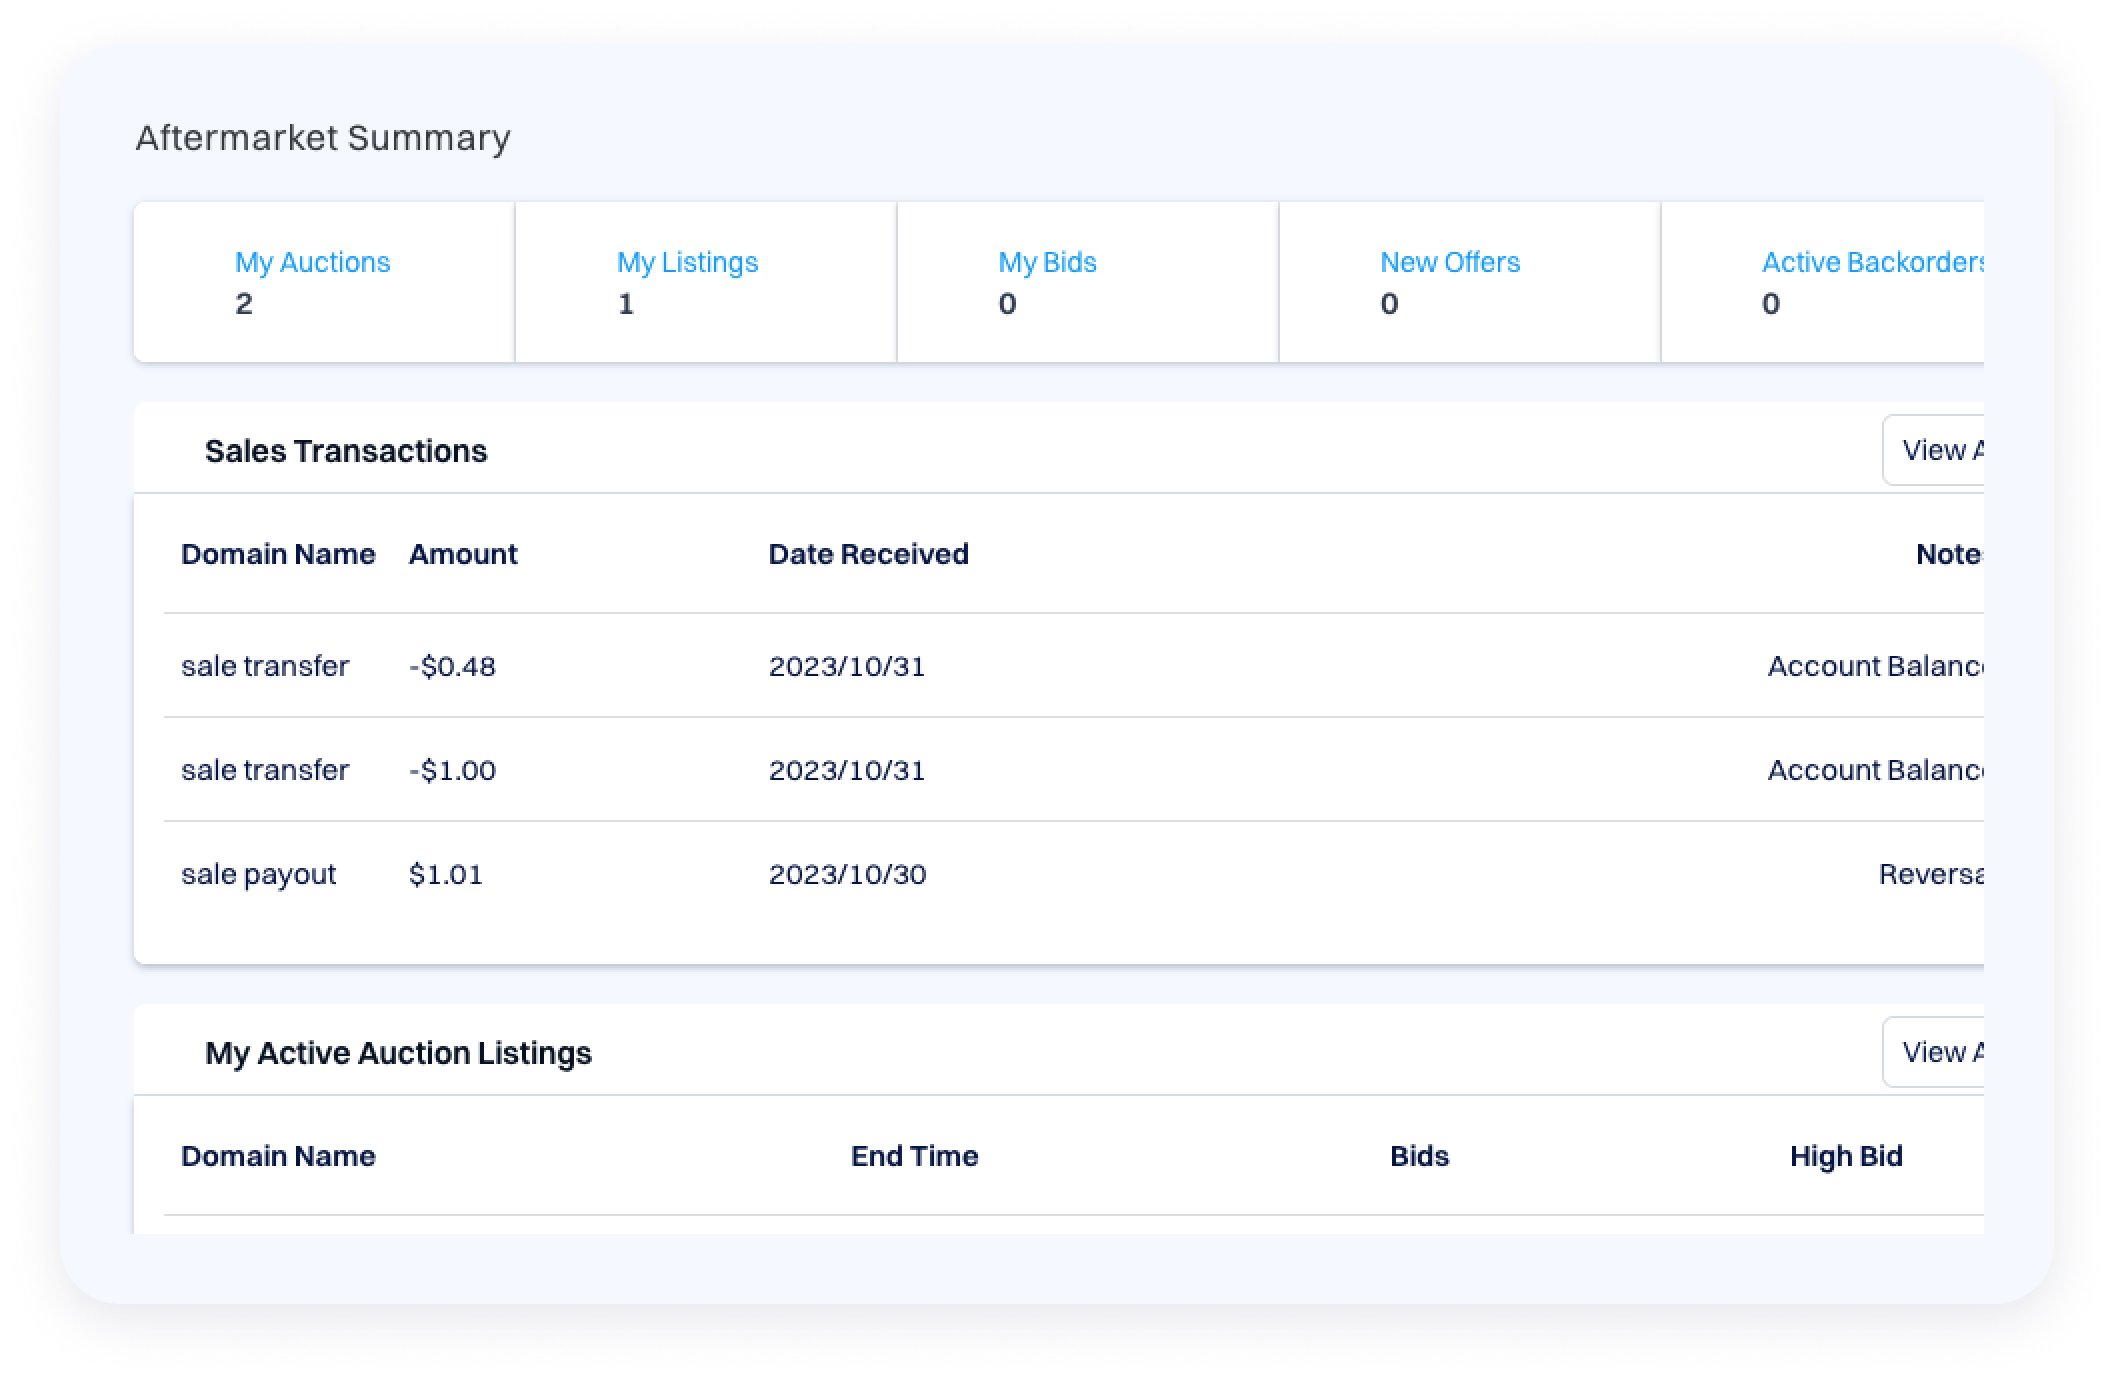Click auction listings Domain Name header
This screenshot has height=1380, width=2114.
pos(278,1156)
